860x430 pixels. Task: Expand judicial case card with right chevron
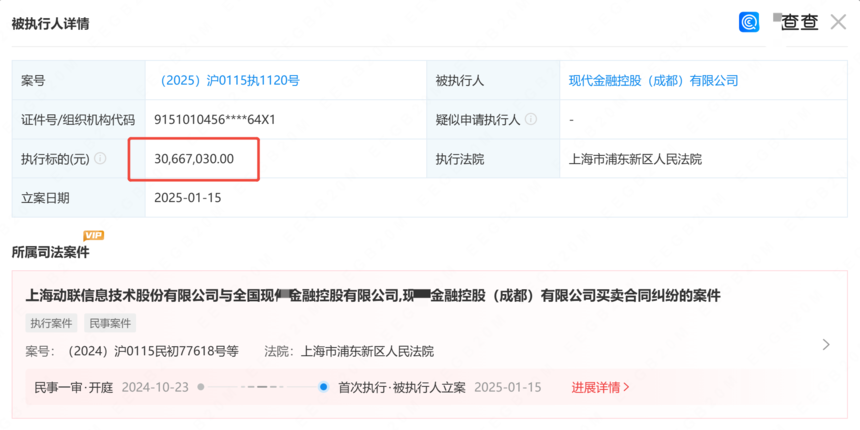pos(826,344)
